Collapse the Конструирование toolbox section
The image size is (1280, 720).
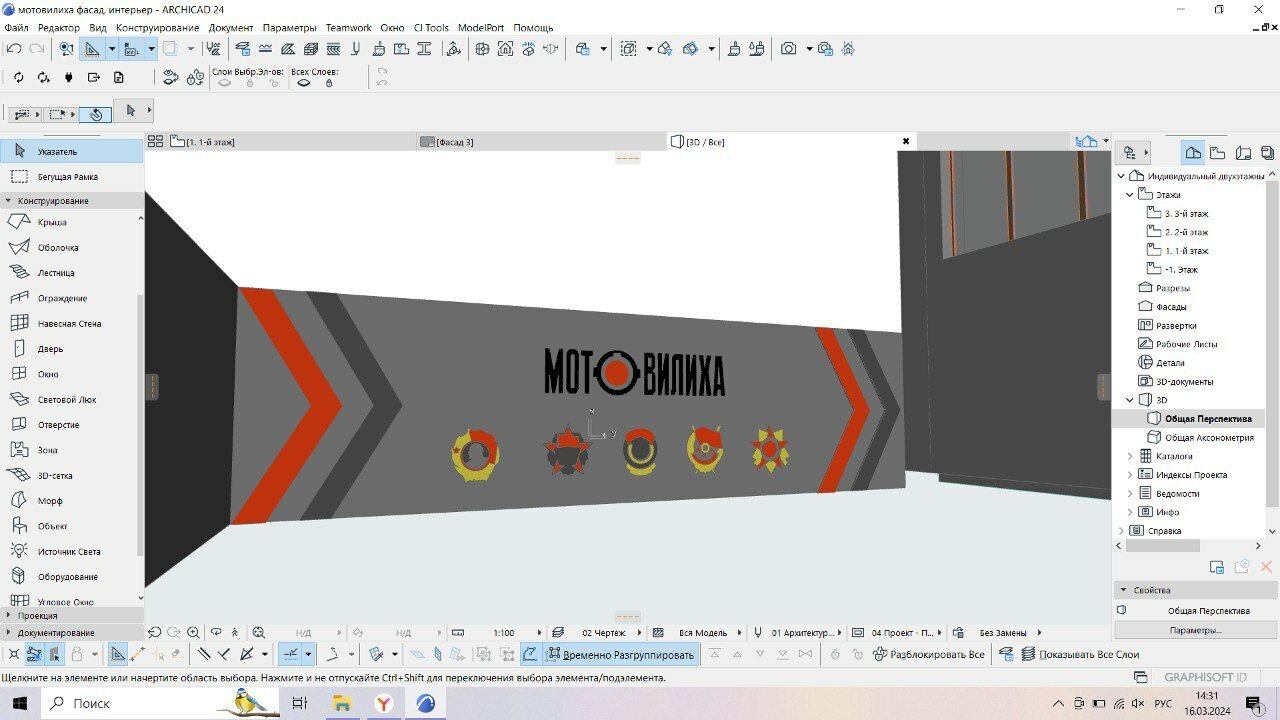[71, 201]
